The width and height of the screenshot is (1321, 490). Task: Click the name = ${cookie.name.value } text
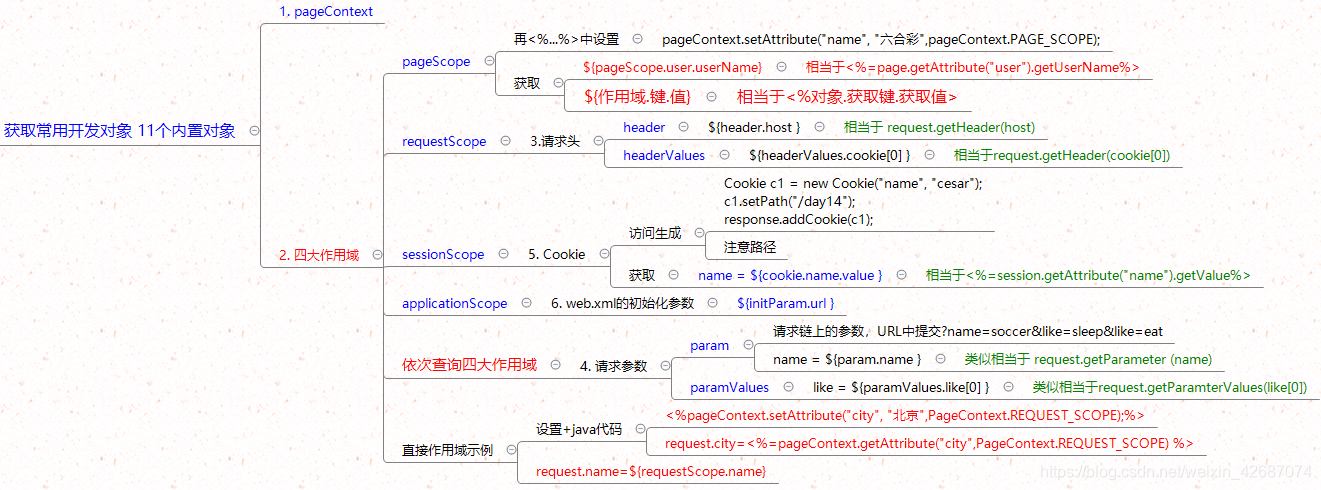[790, 275]
